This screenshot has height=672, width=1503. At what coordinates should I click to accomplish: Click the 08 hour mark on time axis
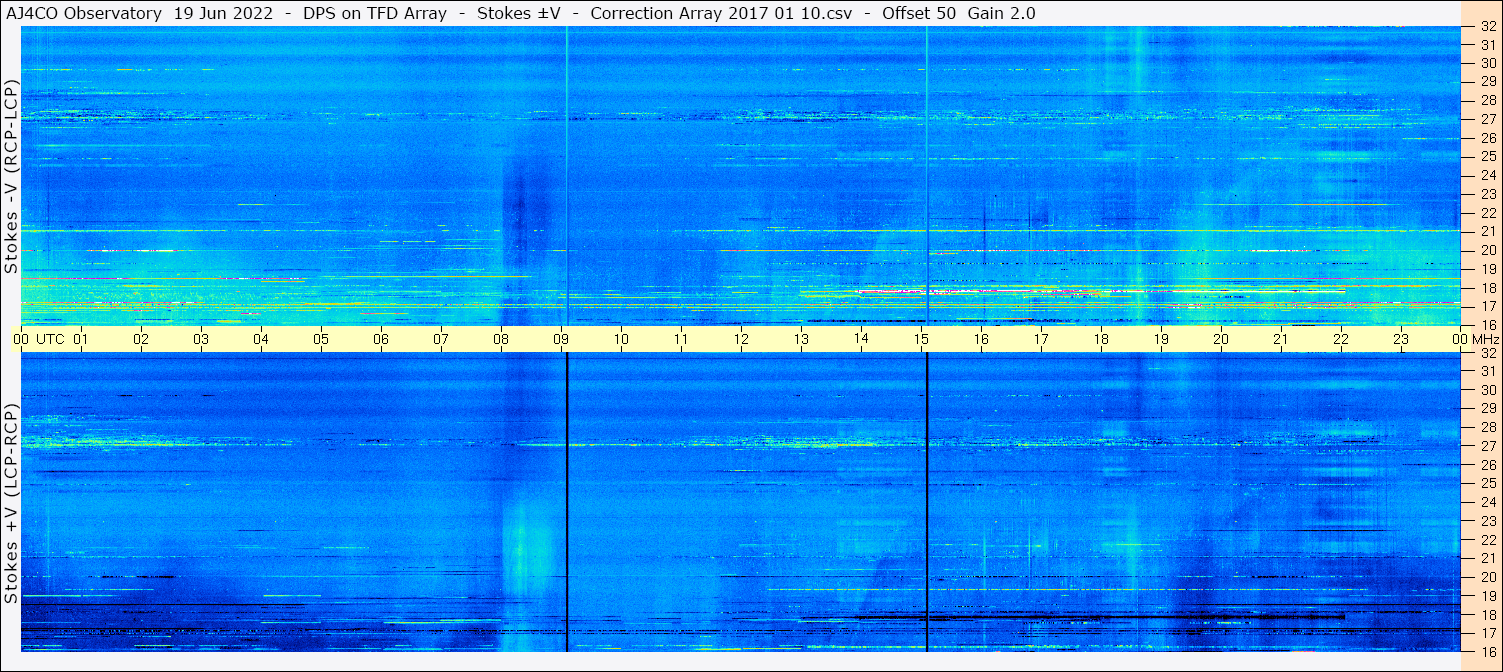(x=501, y=339)
